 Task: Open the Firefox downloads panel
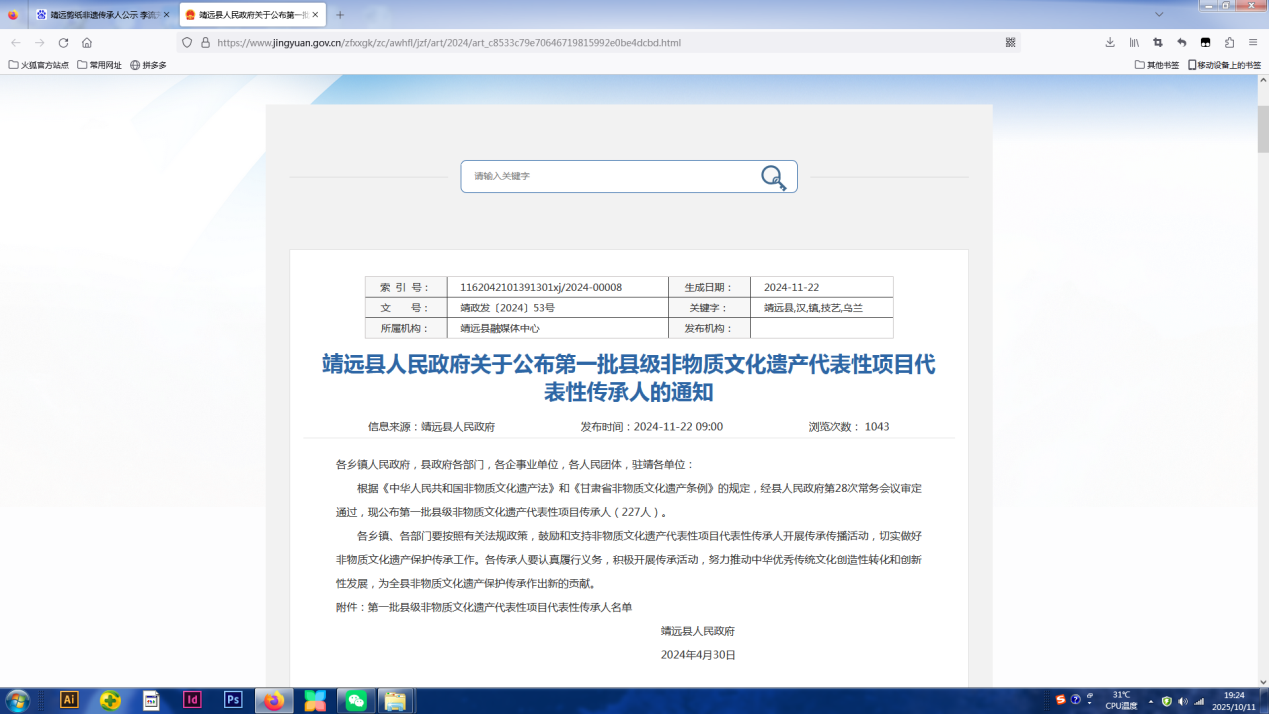(x=1110, y=43)
